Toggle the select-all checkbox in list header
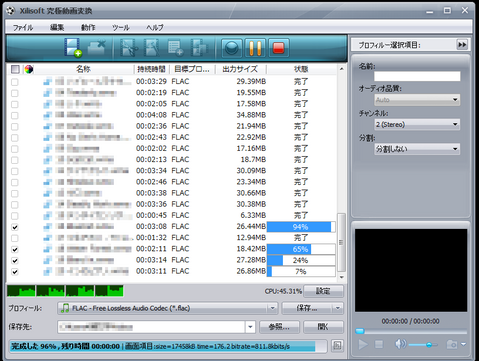479x361 pixels. click(15, 69)
